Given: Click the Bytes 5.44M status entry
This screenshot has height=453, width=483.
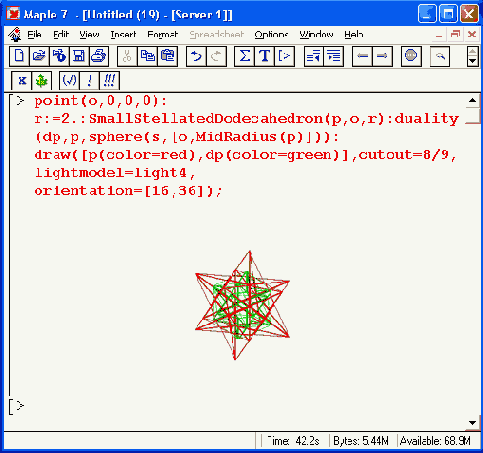Looking at the screenshot, I should pyautogui.click(x=361, y=441).
